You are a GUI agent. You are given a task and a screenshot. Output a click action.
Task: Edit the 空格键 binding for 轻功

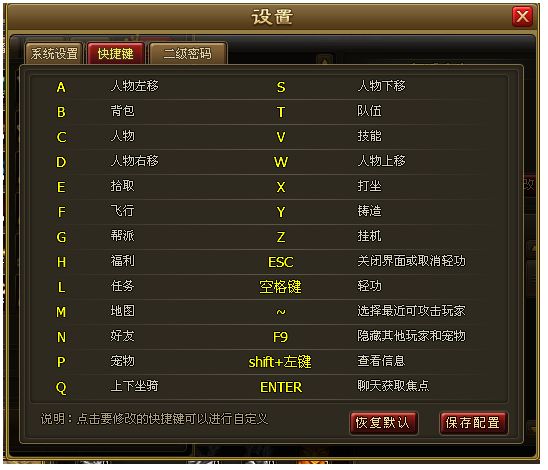[x=280, y=287]
